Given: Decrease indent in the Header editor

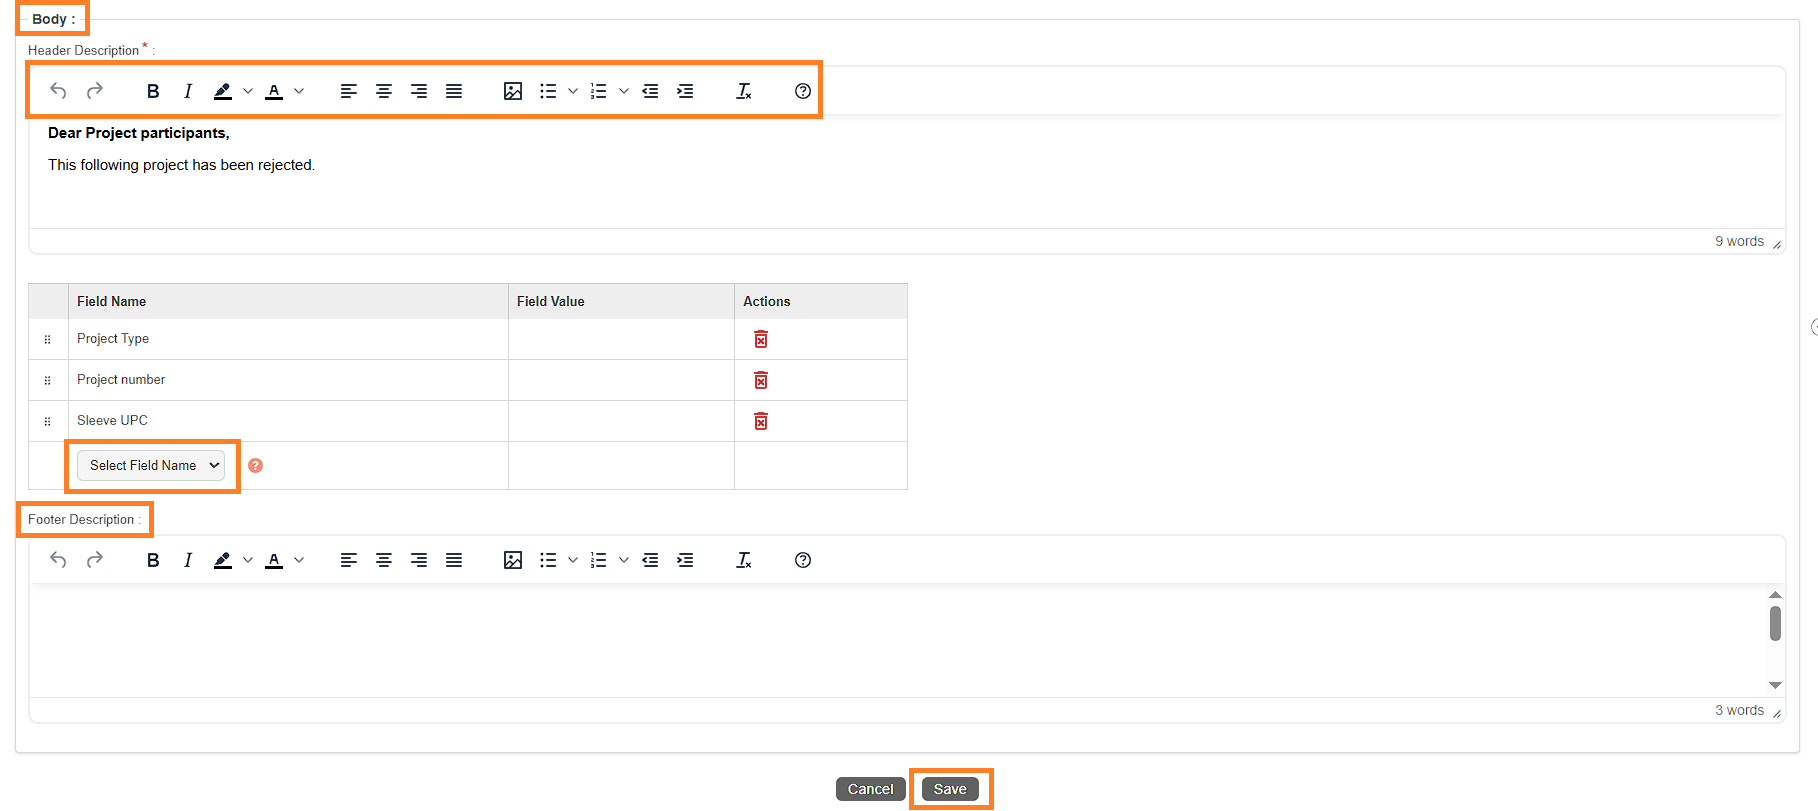Looking at the screenshot, I should click(x=650, y=91).
